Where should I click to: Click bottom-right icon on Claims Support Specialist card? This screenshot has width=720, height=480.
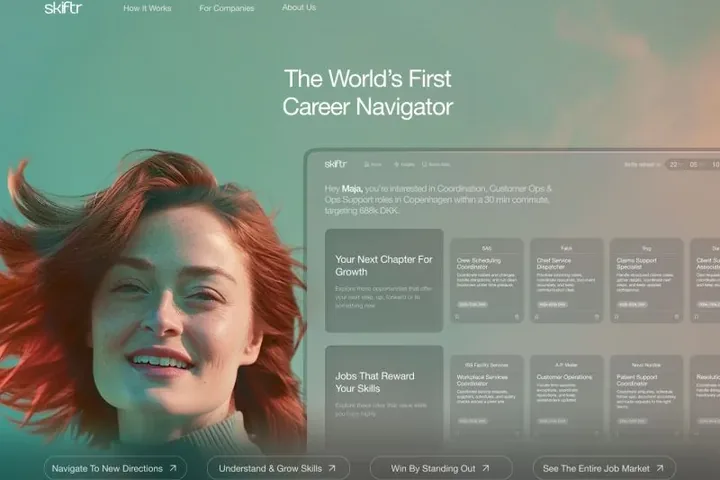pos(676,316)
